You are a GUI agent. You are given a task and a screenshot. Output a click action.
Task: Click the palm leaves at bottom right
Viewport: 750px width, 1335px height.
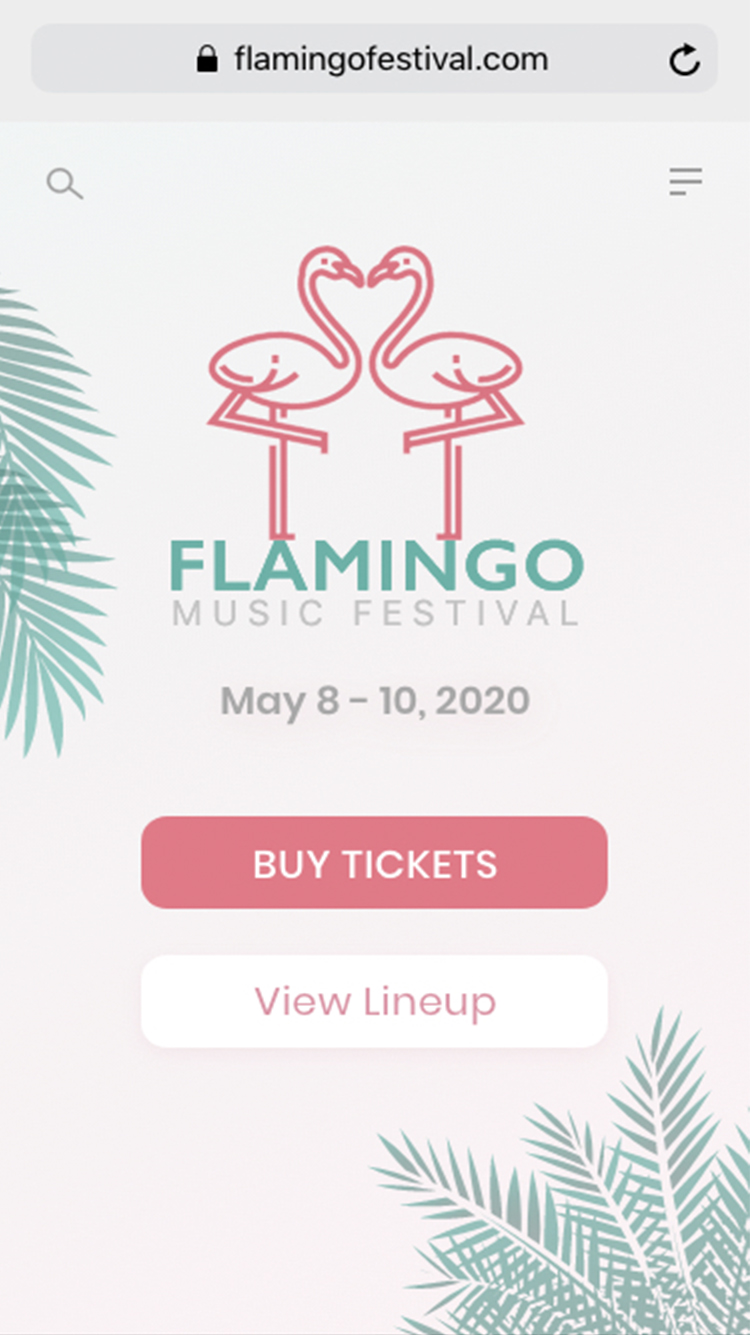pyautogui.click(x=600, y=1200)
